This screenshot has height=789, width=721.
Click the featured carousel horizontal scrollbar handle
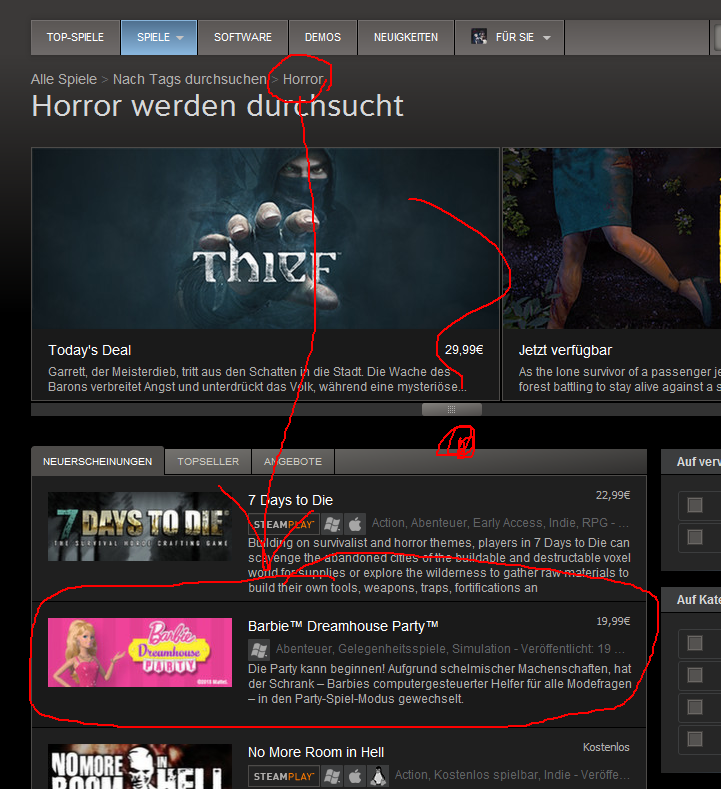coord(451,409)
